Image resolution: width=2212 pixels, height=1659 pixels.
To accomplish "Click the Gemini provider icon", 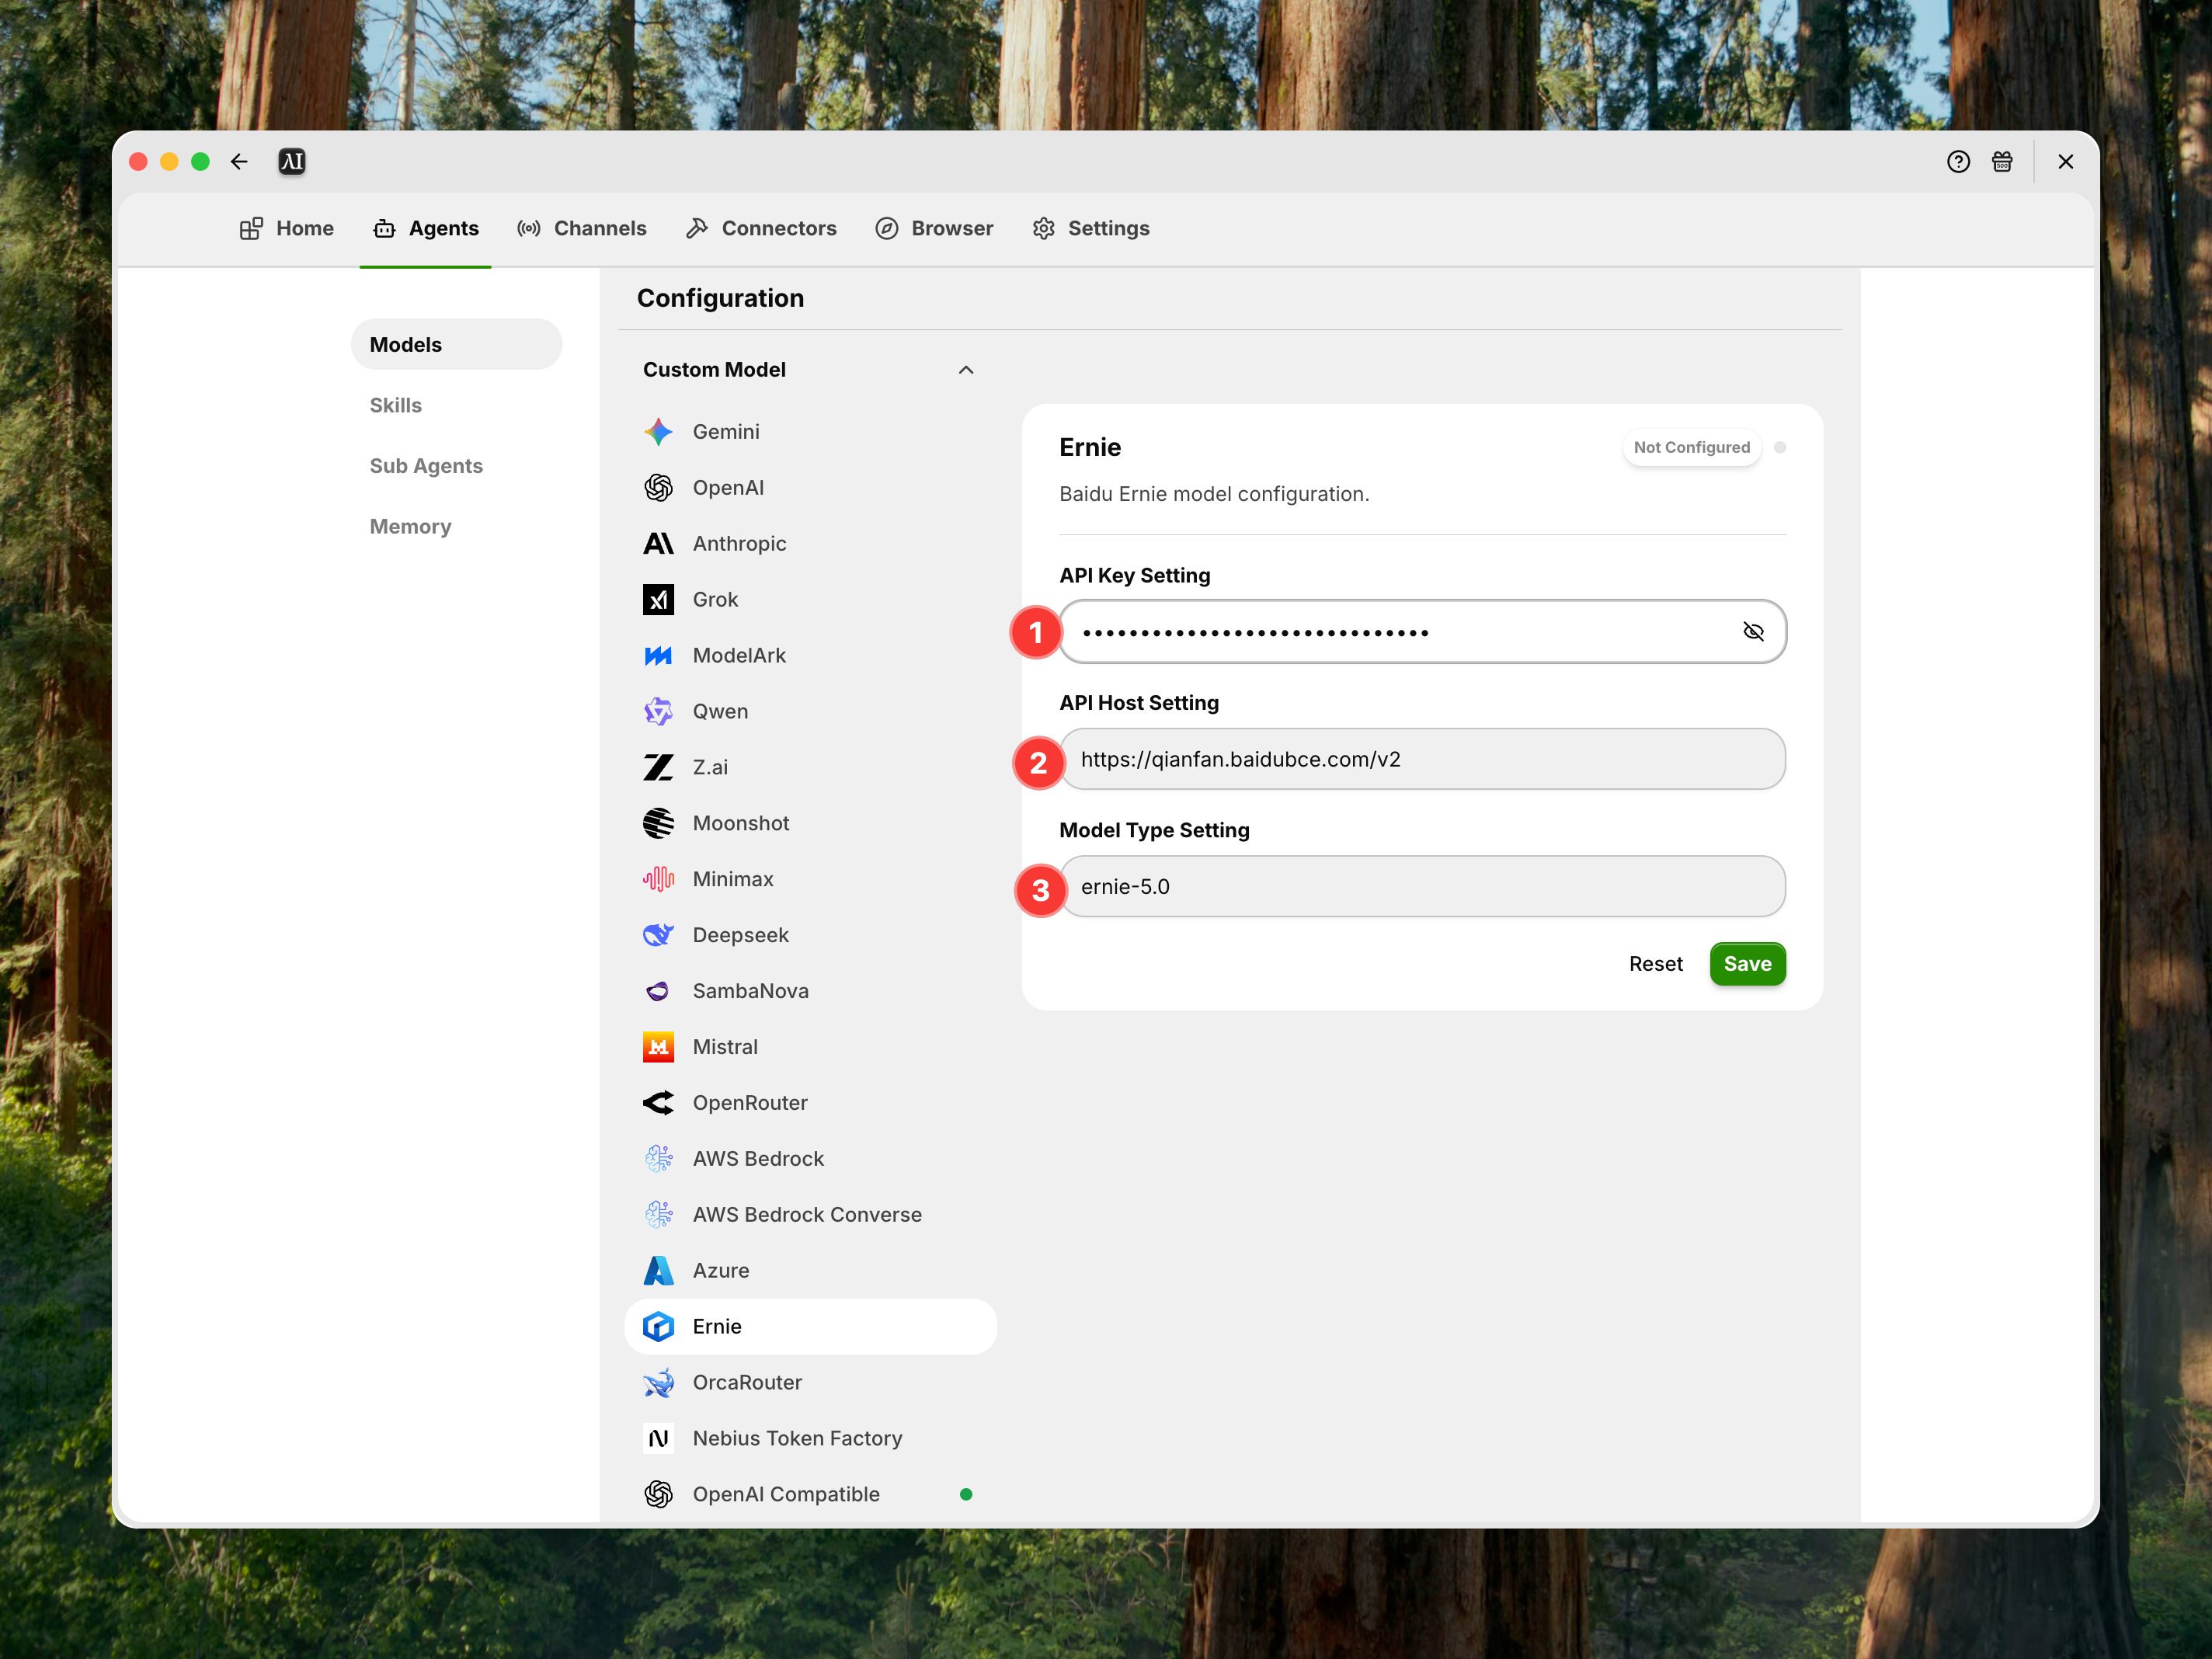I will point(658,432).
